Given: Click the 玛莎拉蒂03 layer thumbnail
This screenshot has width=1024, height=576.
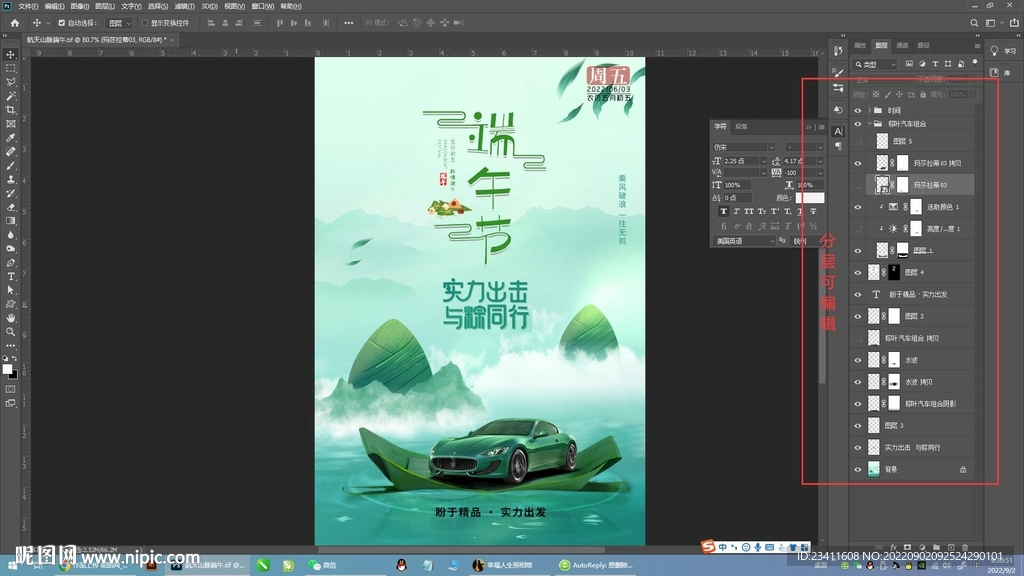Looking at the screenshot, I should (882, 183).
